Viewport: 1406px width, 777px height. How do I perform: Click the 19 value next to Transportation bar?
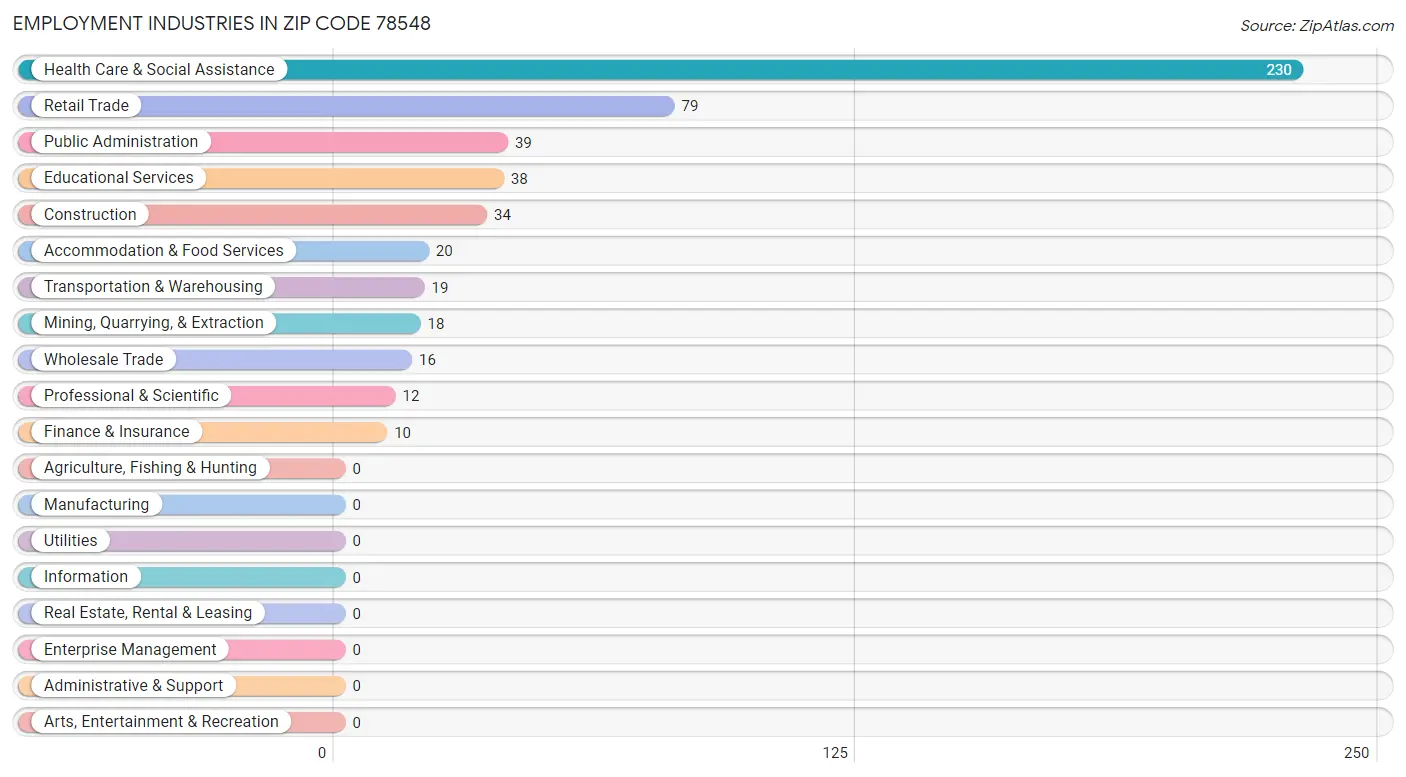(440, 287)
